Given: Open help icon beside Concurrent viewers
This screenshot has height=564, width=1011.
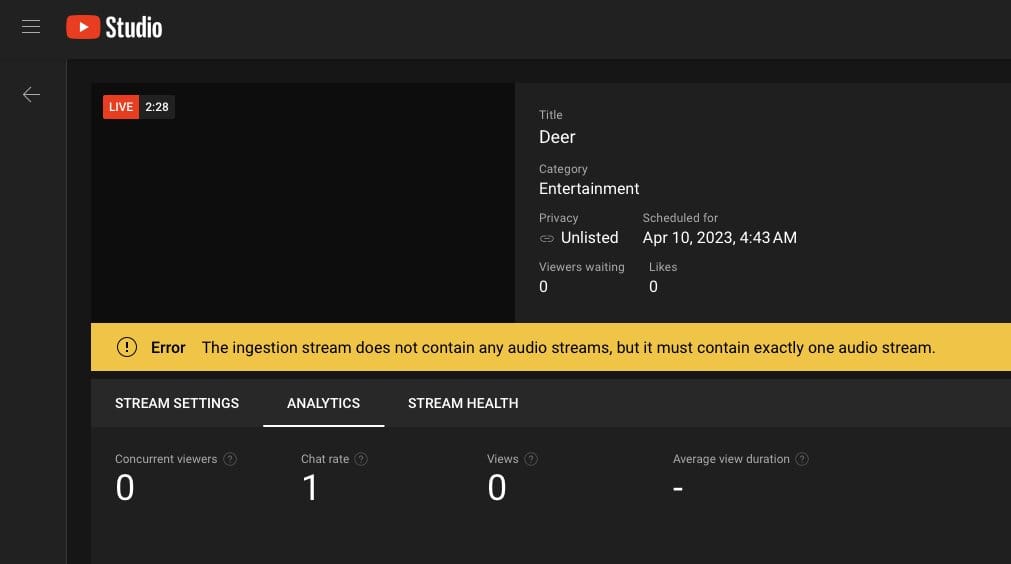Looking at the screenshot, I should 230,459.
